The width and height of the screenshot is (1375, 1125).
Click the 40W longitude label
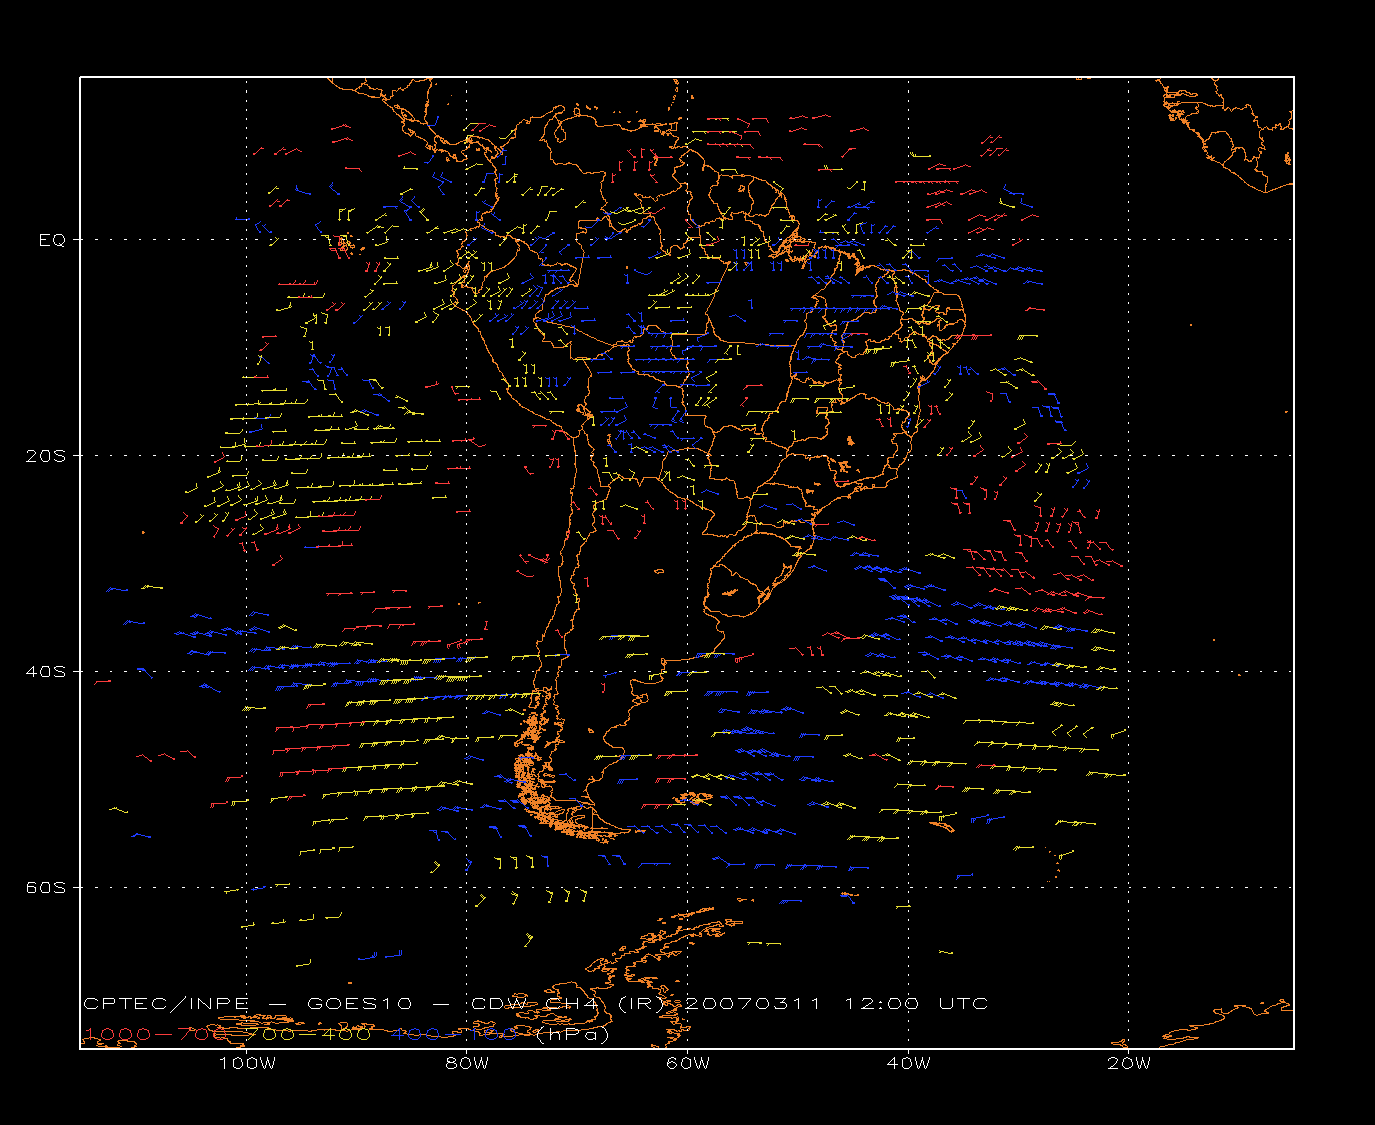click(908, 1063)
